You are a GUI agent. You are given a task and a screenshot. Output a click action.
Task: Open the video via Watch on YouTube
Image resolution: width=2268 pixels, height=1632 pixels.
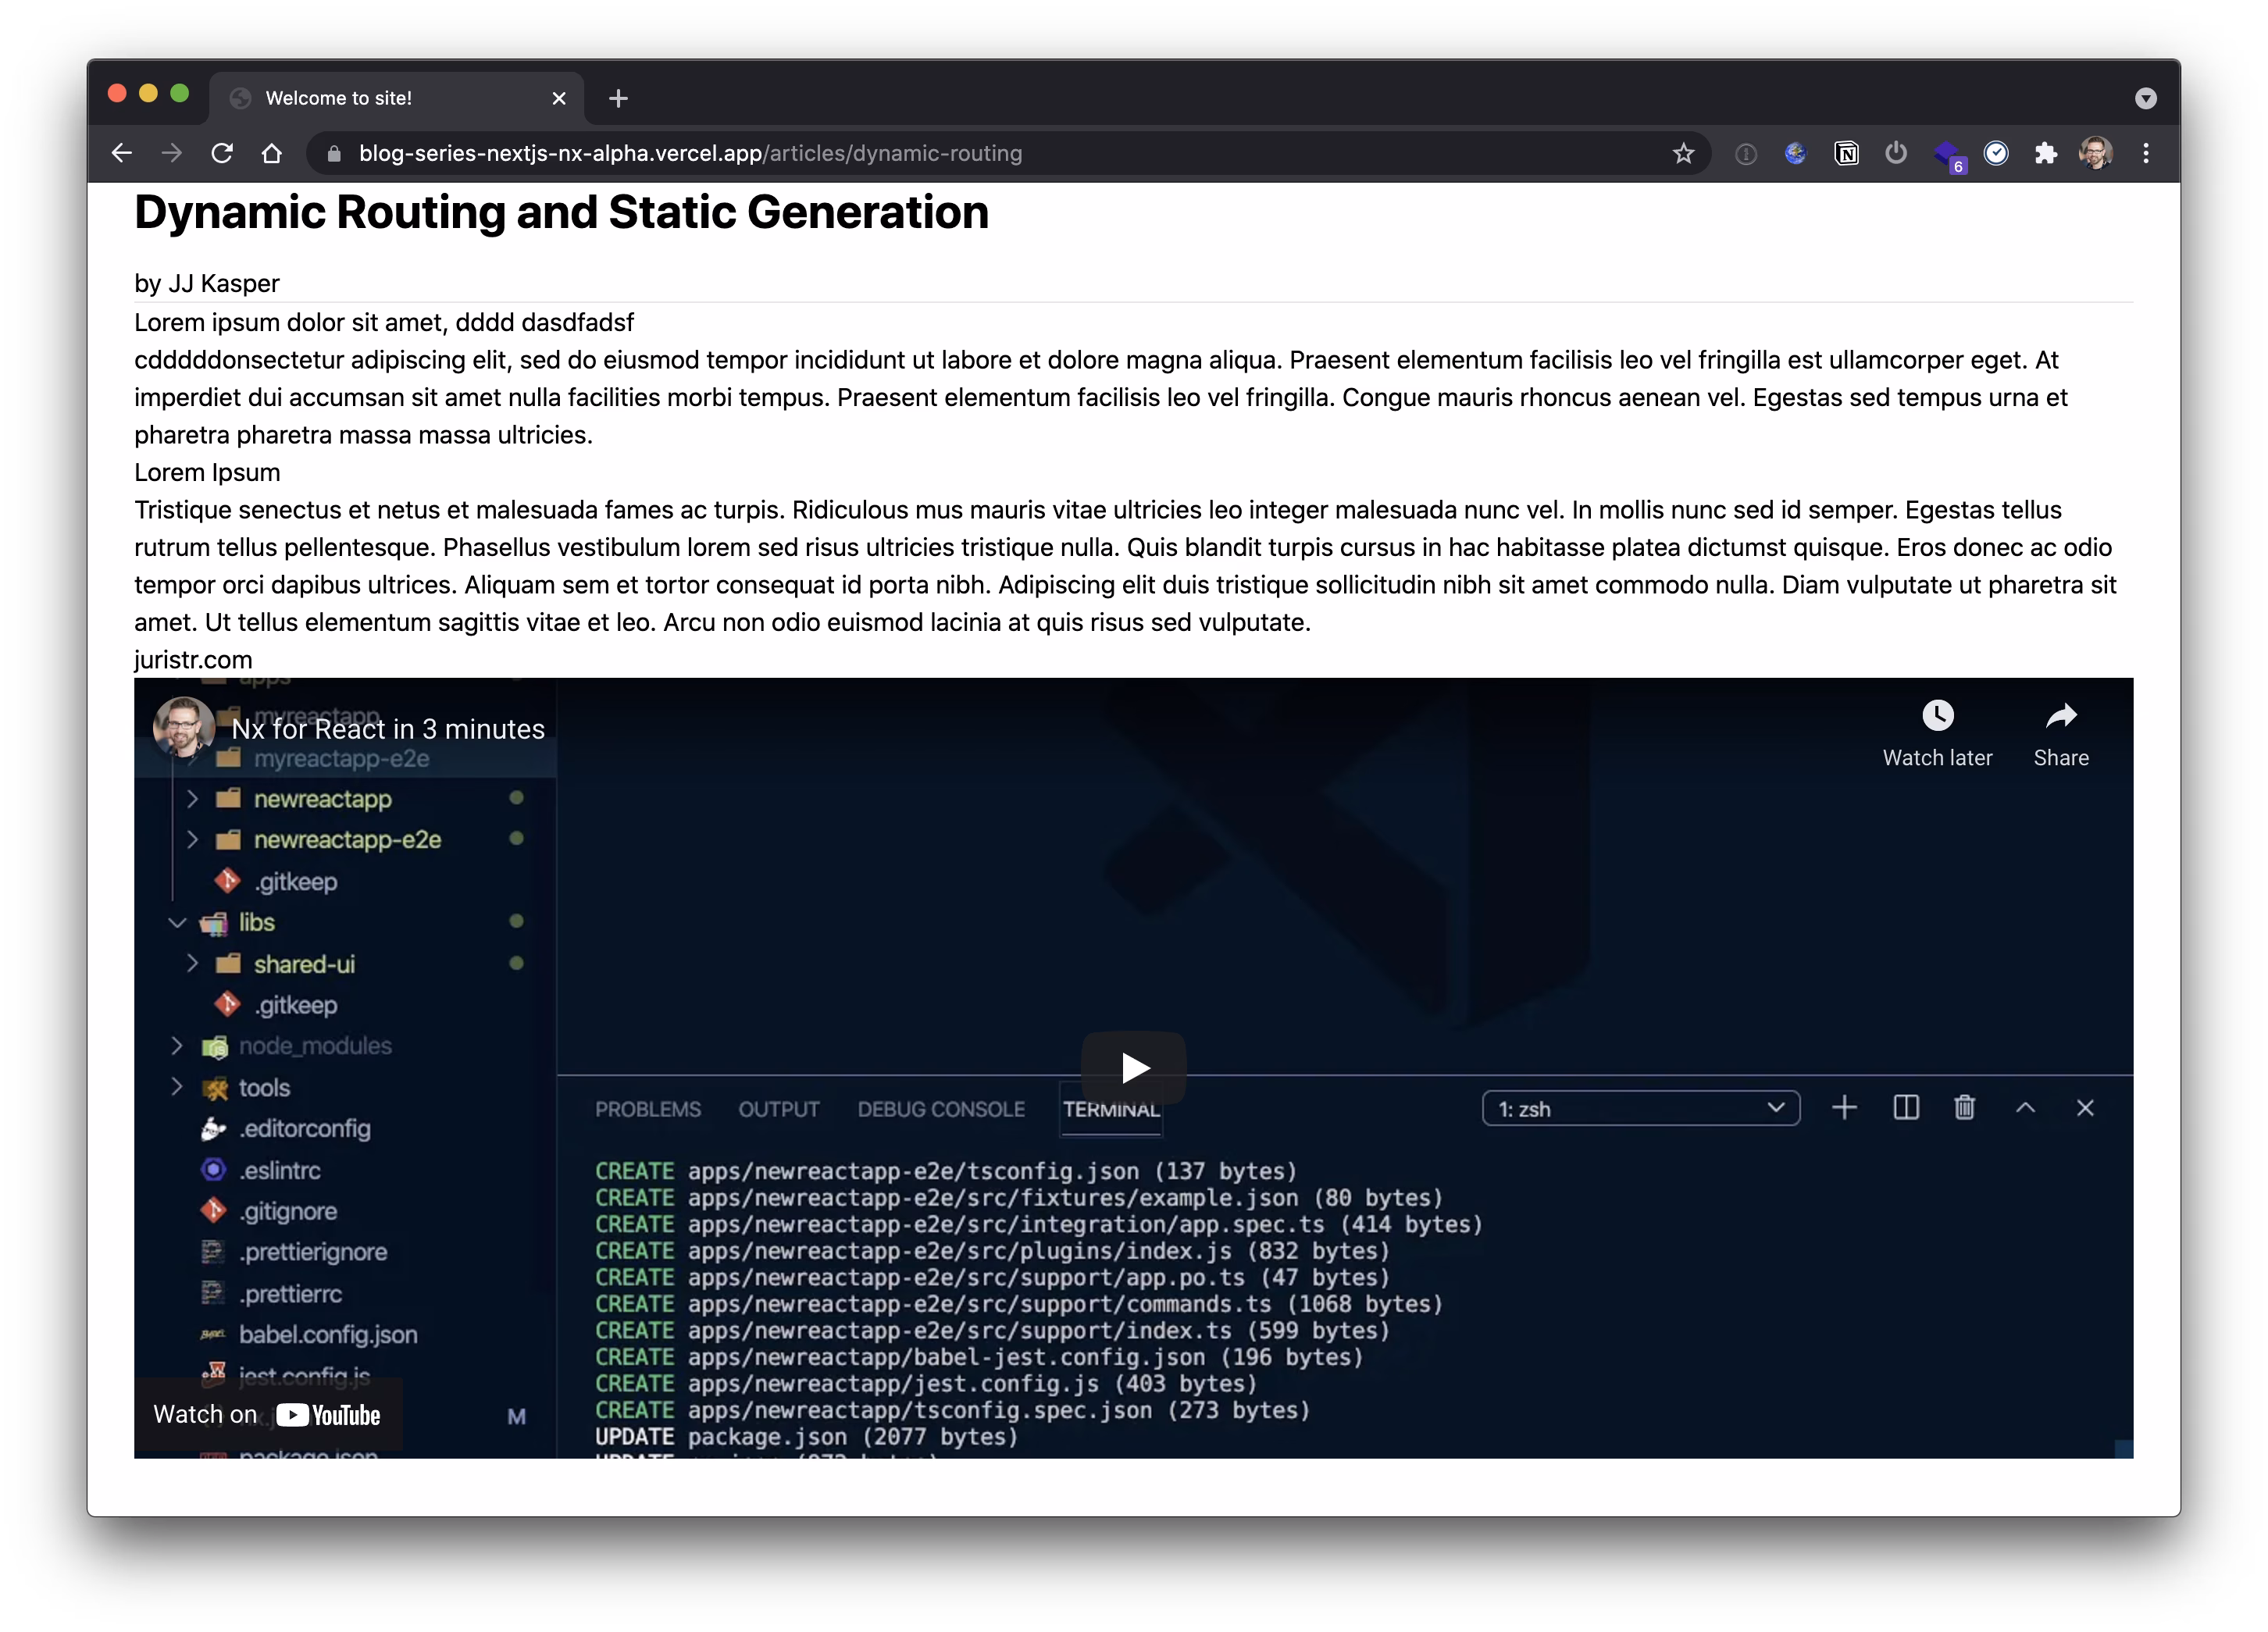tap(268, 1414)
